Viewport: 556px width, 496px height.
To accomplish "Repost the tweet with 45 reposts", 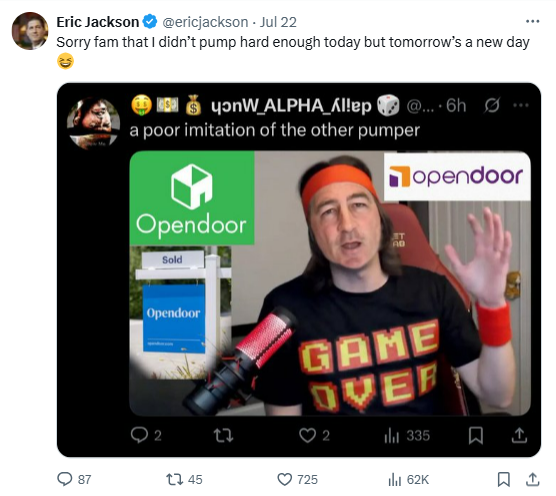I will [174, 480].
